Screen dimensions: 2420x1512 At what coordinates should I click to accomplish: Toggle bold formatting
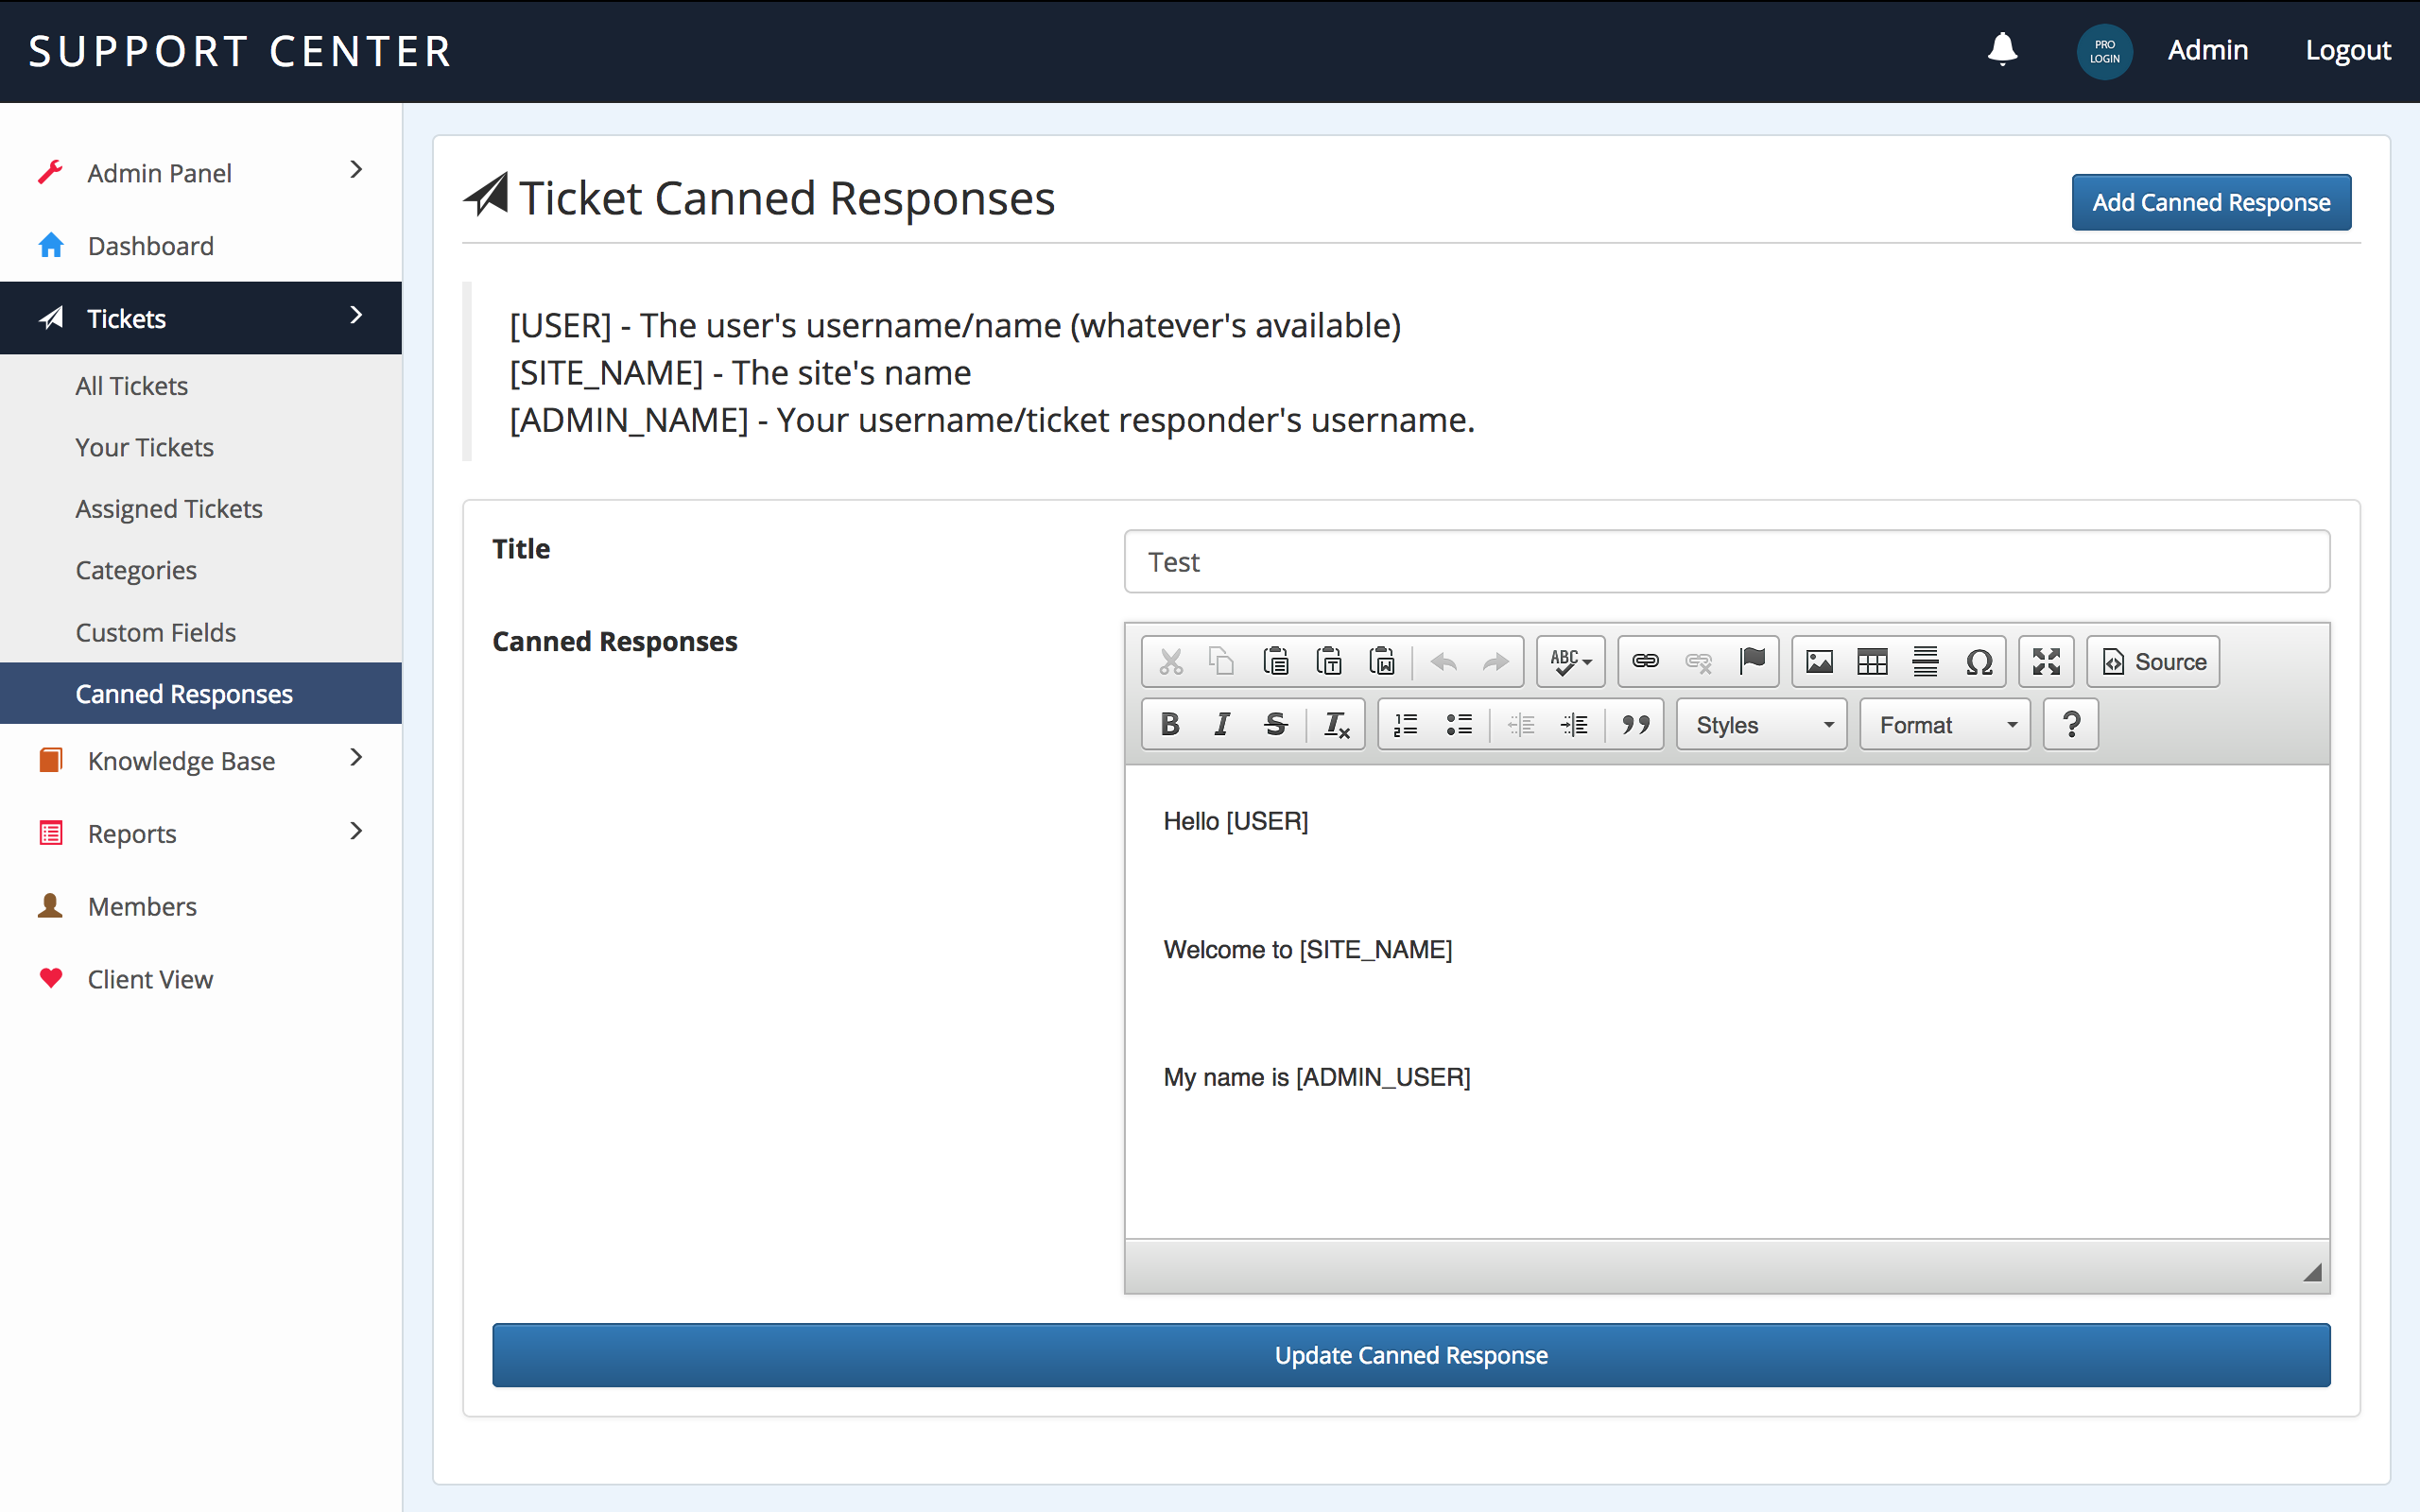tap(1170, 725)
